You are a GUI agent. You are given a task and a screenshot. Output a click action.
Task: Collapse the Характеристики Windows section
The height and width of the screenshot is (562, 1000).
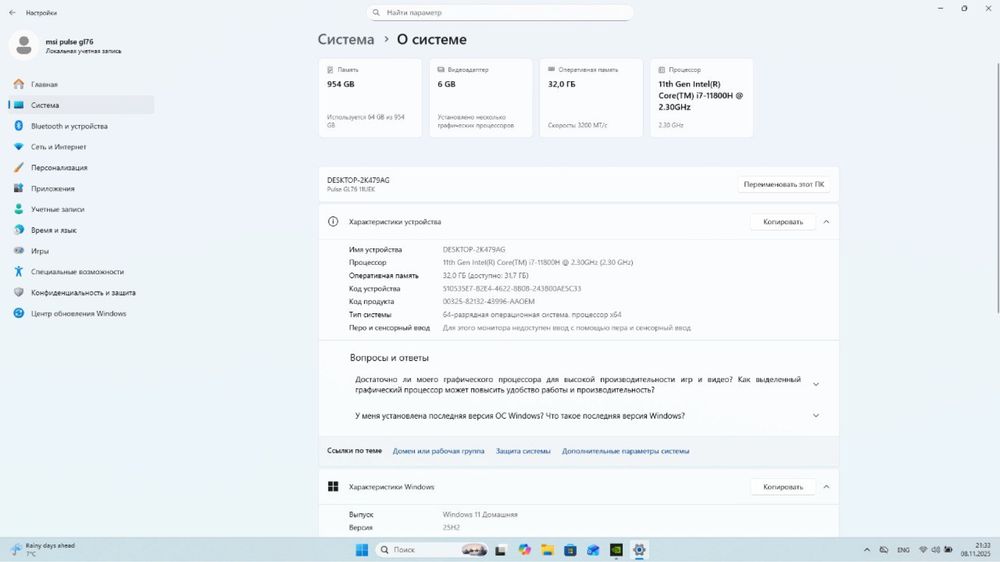pos(826,487)
